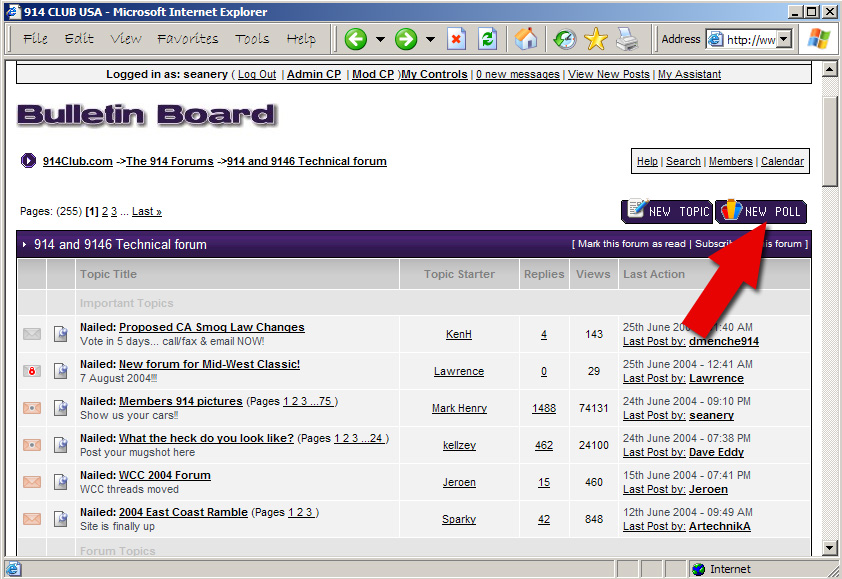This screenshot has width=842, height=579.
Task: Open the View menu
Action: [x=126, y=39]
